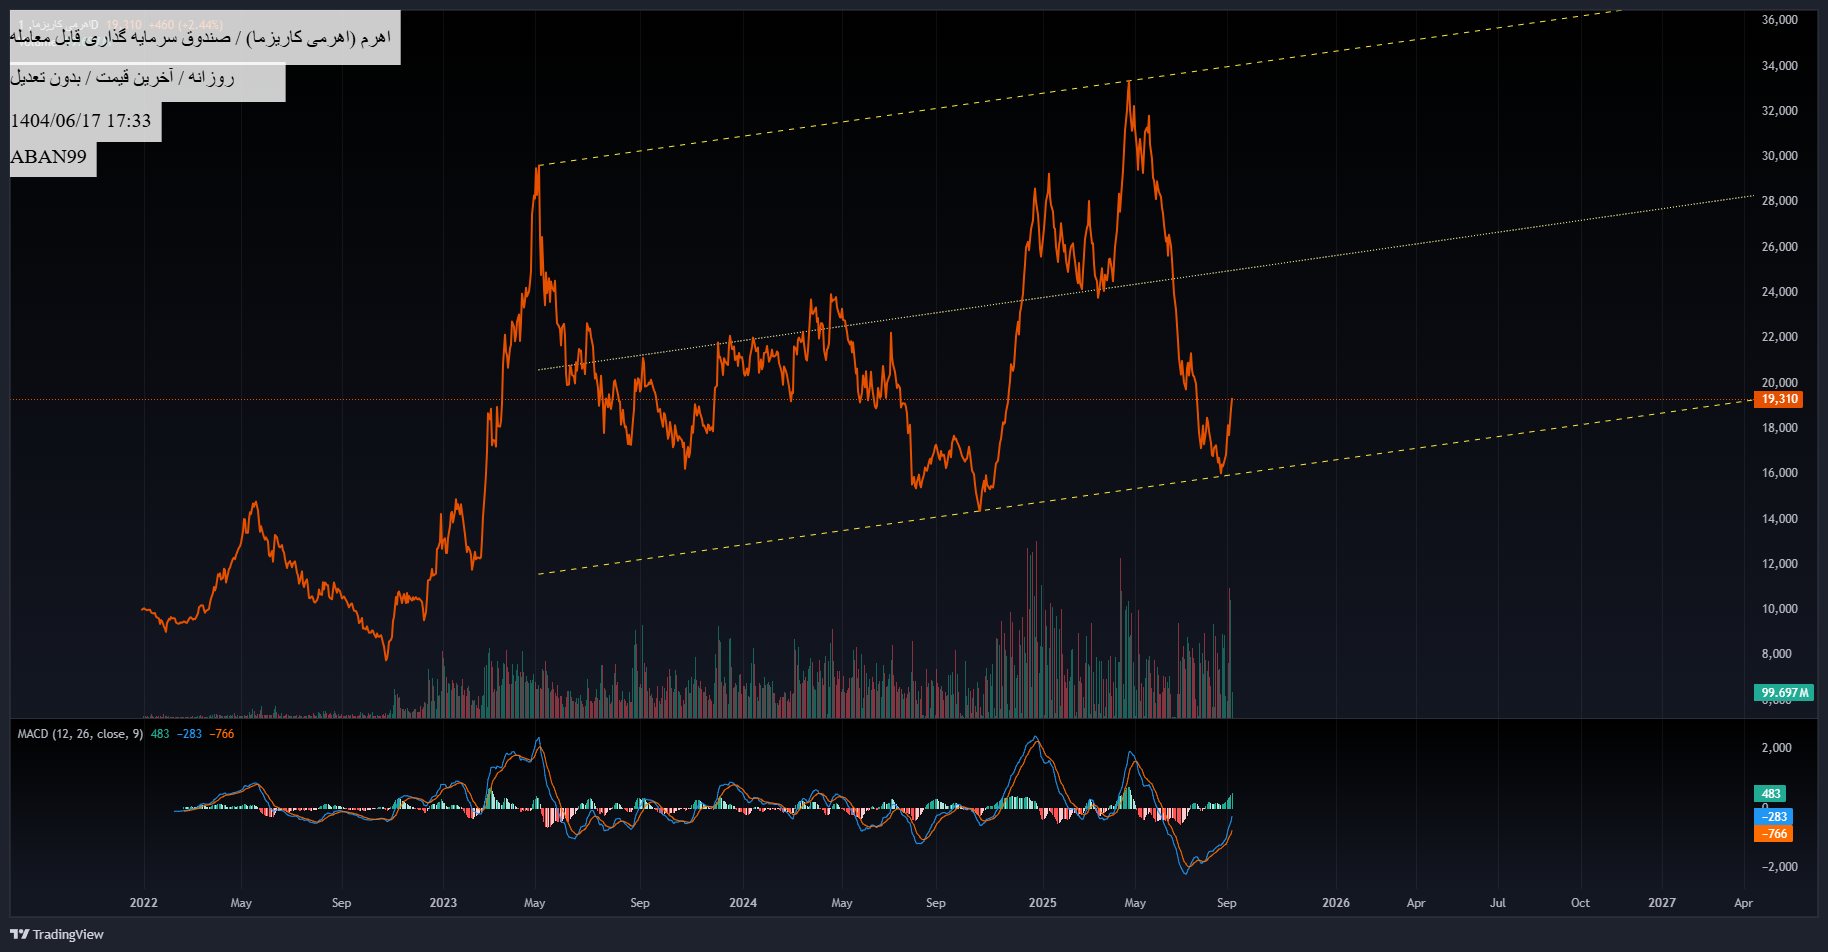The width and height of the screenshot is (1828, 952).
Task: Click the Sep label right before 2026
Action: [x=1227, y=903]
